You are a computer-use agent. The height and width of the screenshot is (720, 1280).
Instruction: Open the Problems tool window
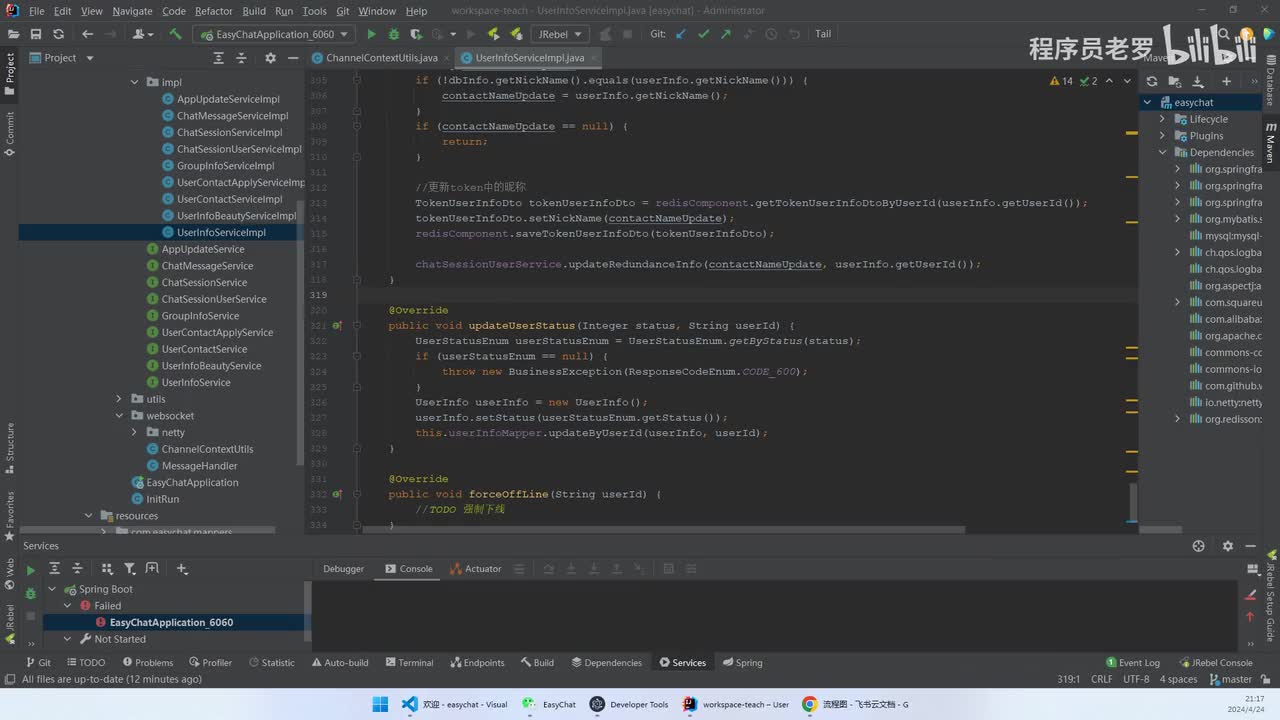(x=147, y=662)
